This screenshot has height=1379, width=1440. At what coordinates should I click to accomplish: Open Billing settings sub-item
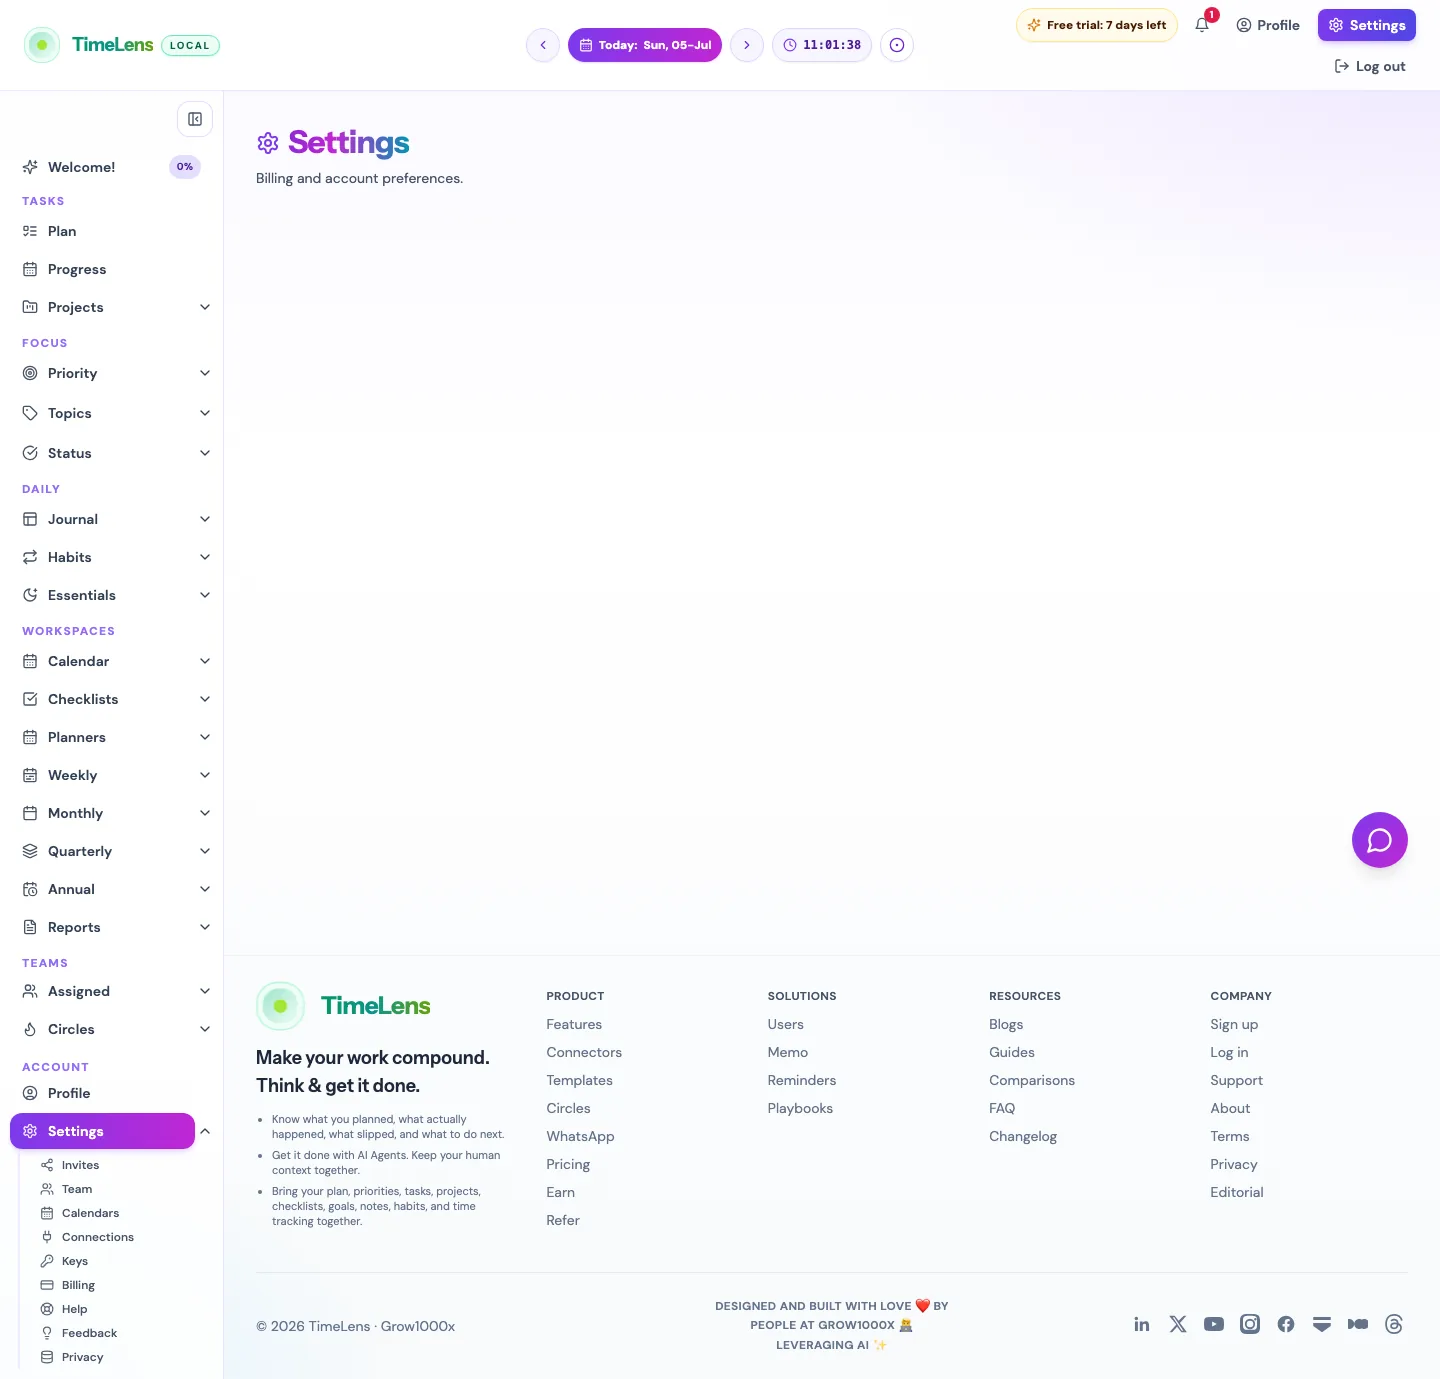[78, 1285]
